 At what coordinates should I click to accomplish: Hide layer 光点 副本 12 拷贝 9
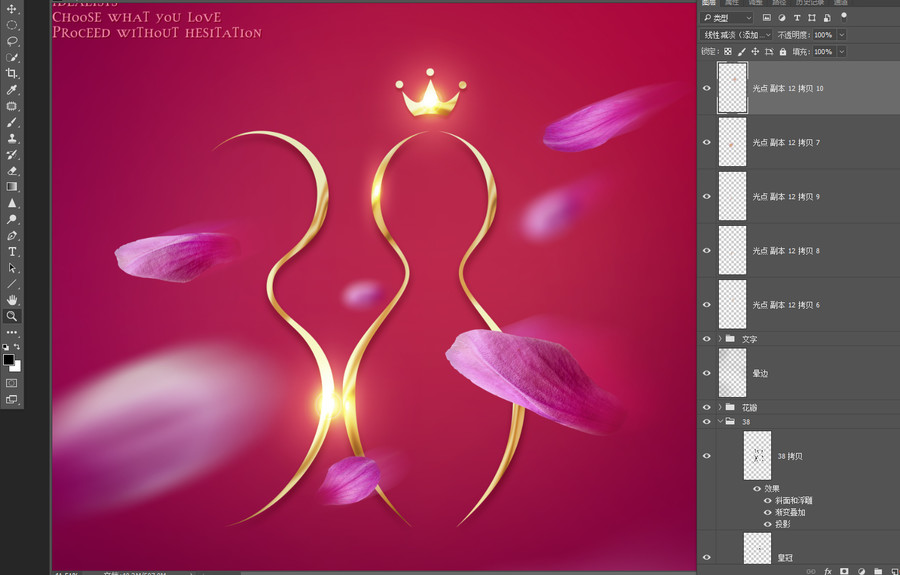tap(707, 196)
